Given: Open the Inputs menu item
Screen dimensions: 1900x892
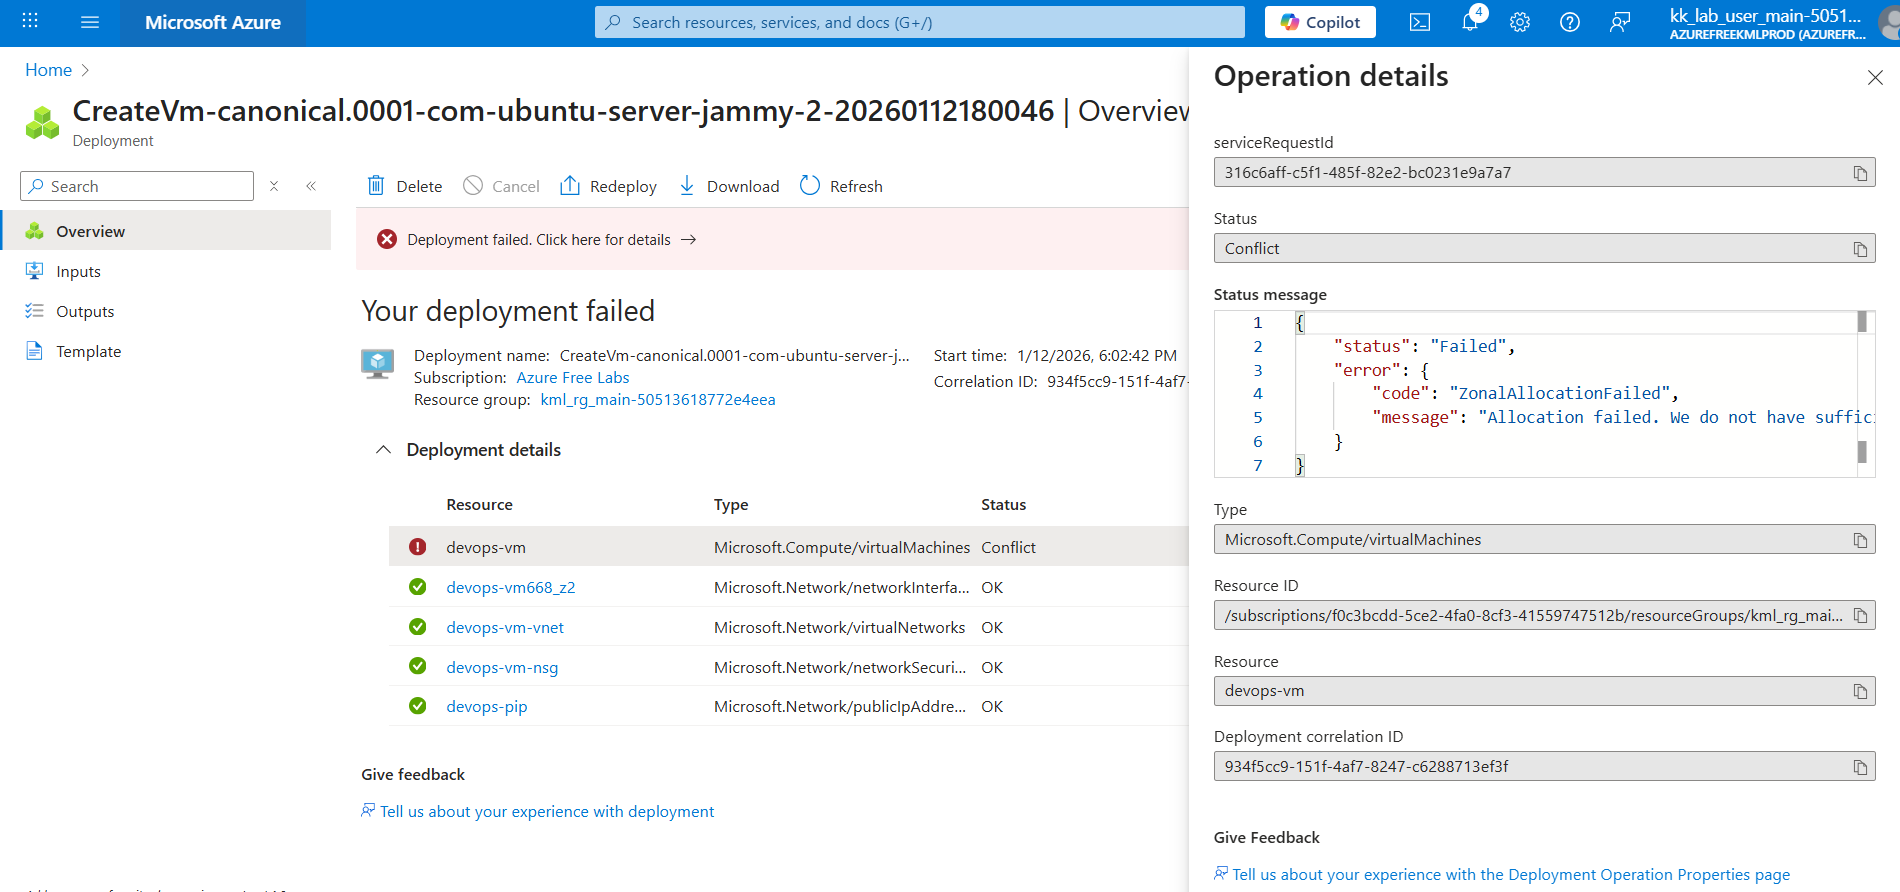Looking at the screenshot, I should [x=78, y=272].
